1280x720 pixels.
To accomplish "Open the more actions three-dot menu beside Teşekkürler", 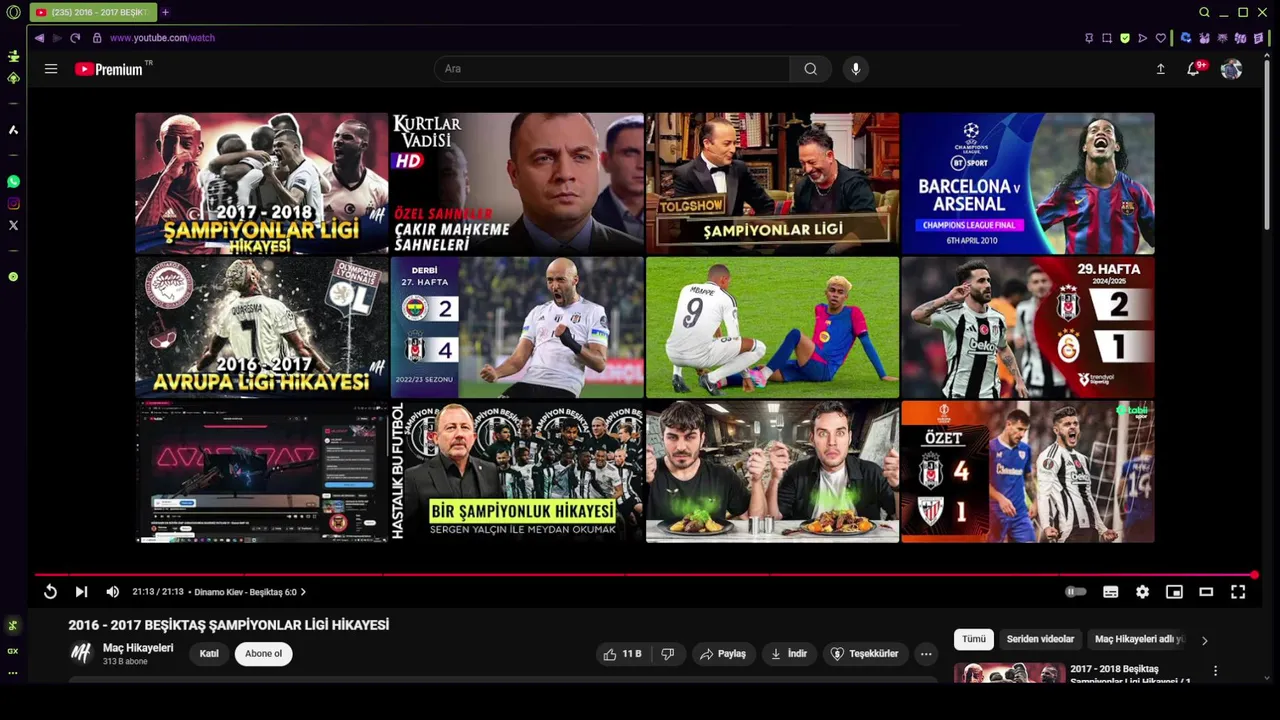I will tap(926, 654).
